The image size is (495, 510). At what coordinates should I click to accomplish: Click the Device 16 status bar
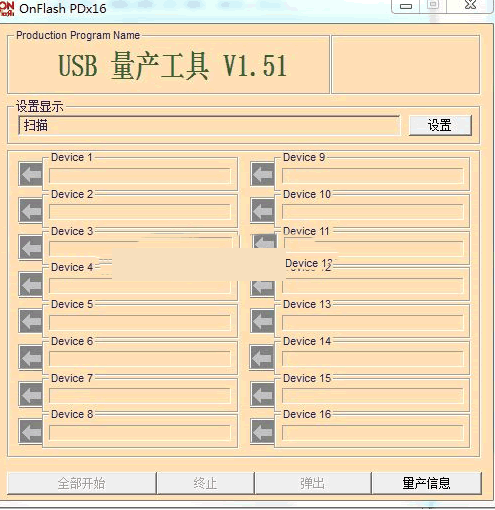click(x=373, y=433)
